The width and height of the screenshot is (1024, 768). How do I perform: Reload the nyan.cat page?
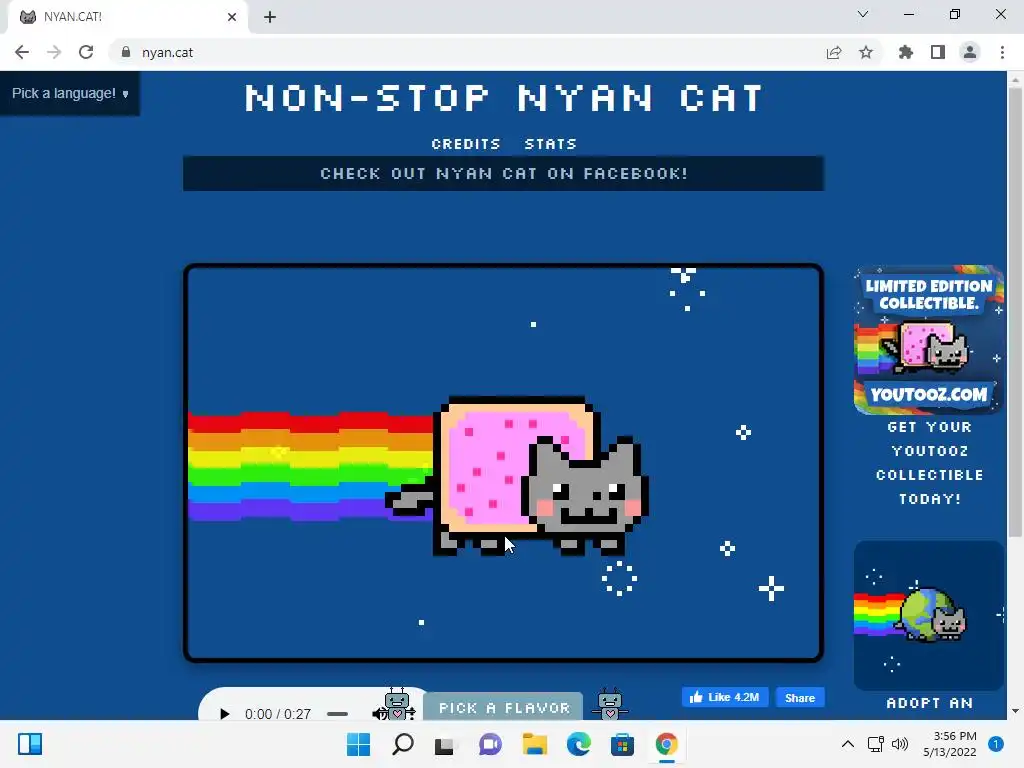[x=86, y=52]
